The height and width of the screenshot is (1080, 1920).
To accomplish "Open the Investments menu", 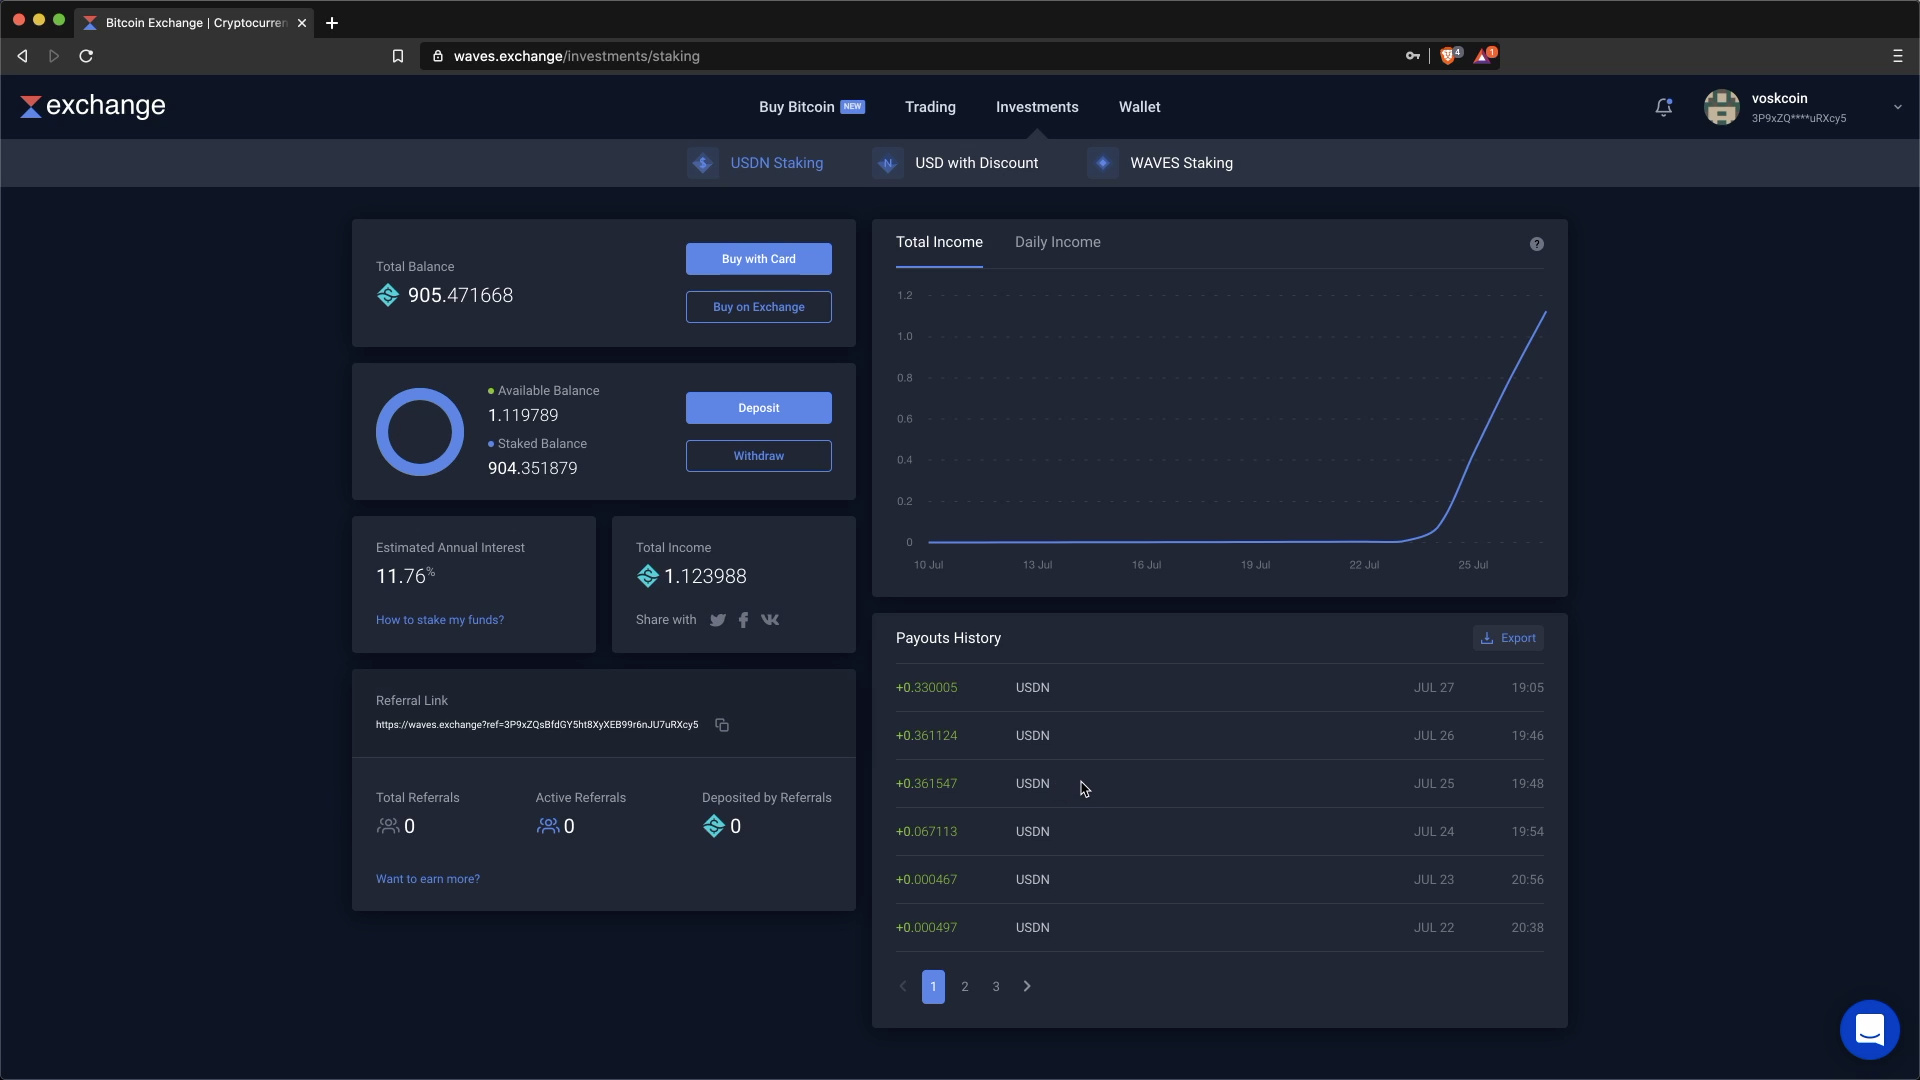I will point(1037,107).
